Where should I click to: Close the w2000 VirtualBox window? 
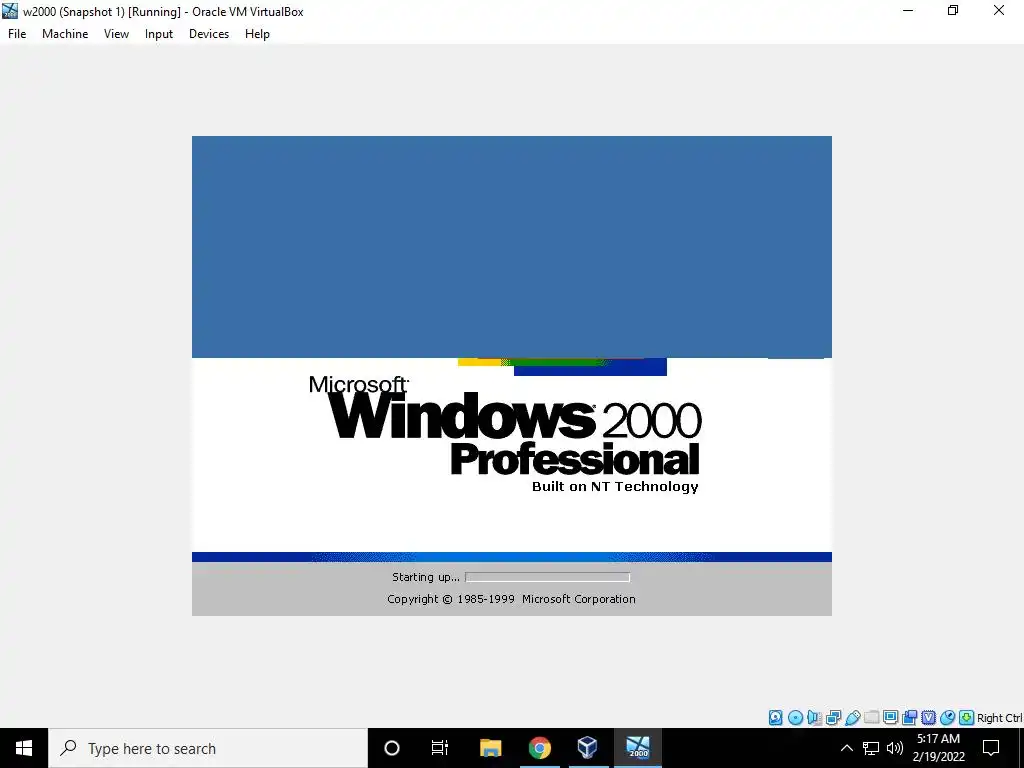tap(999, 11)
